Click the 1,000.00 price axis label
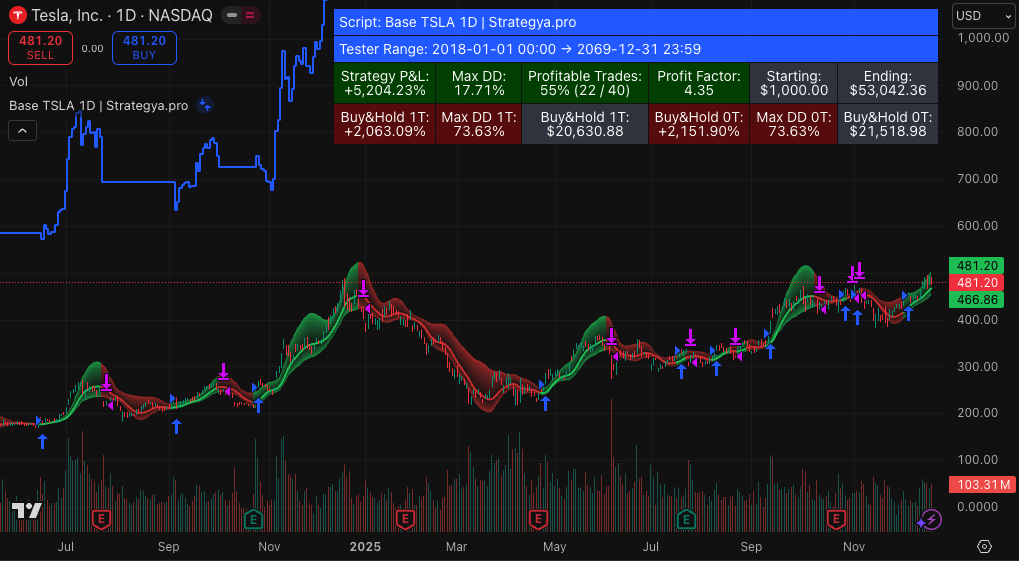This screenshot has height=561, width=1019. [983, 38]
